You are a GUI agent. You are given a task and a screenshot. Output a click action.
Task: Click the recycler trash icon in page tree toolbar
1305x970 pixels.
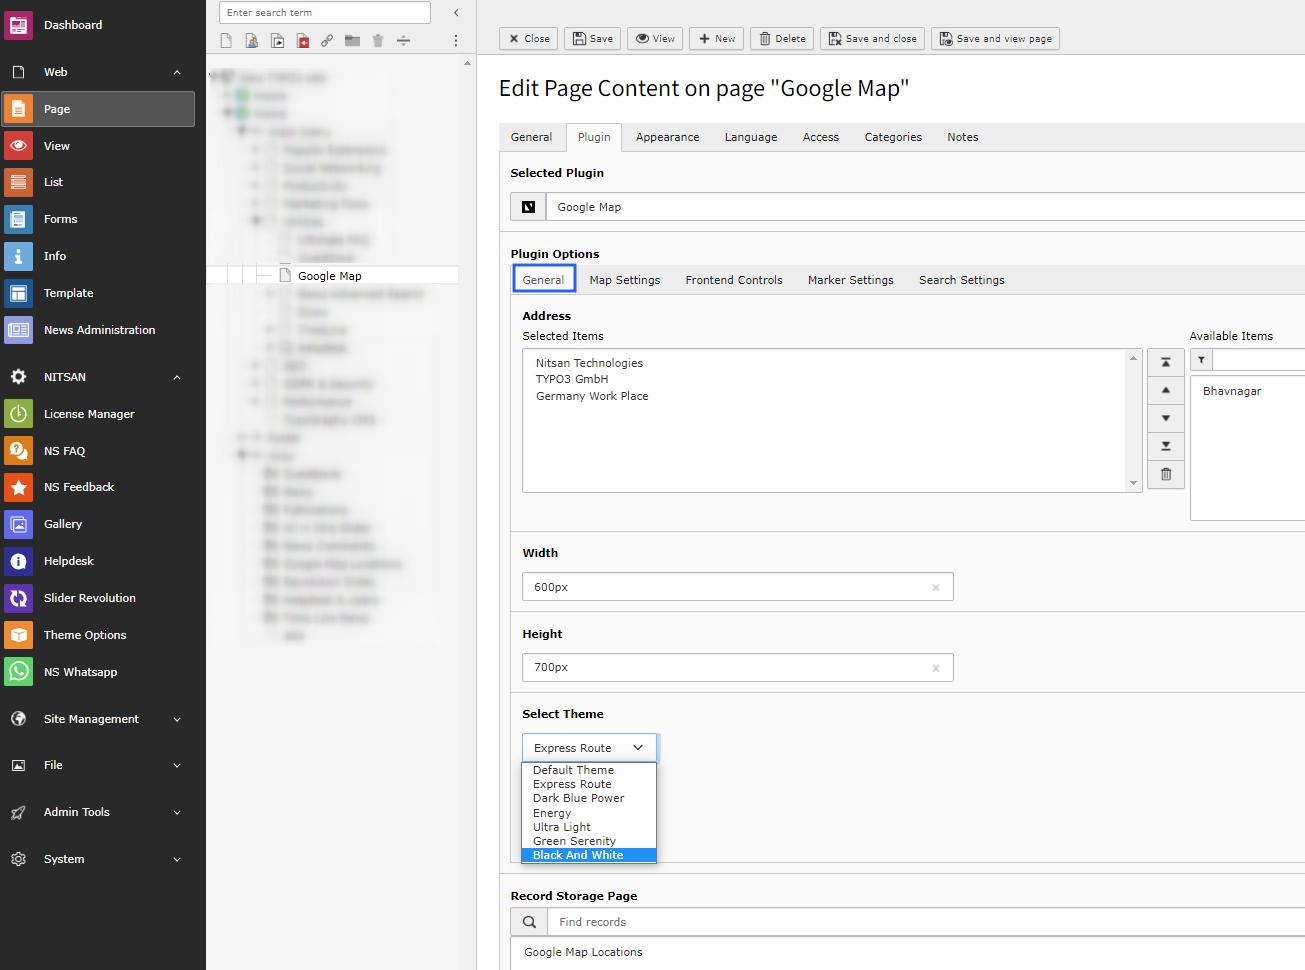click(378, 41)
